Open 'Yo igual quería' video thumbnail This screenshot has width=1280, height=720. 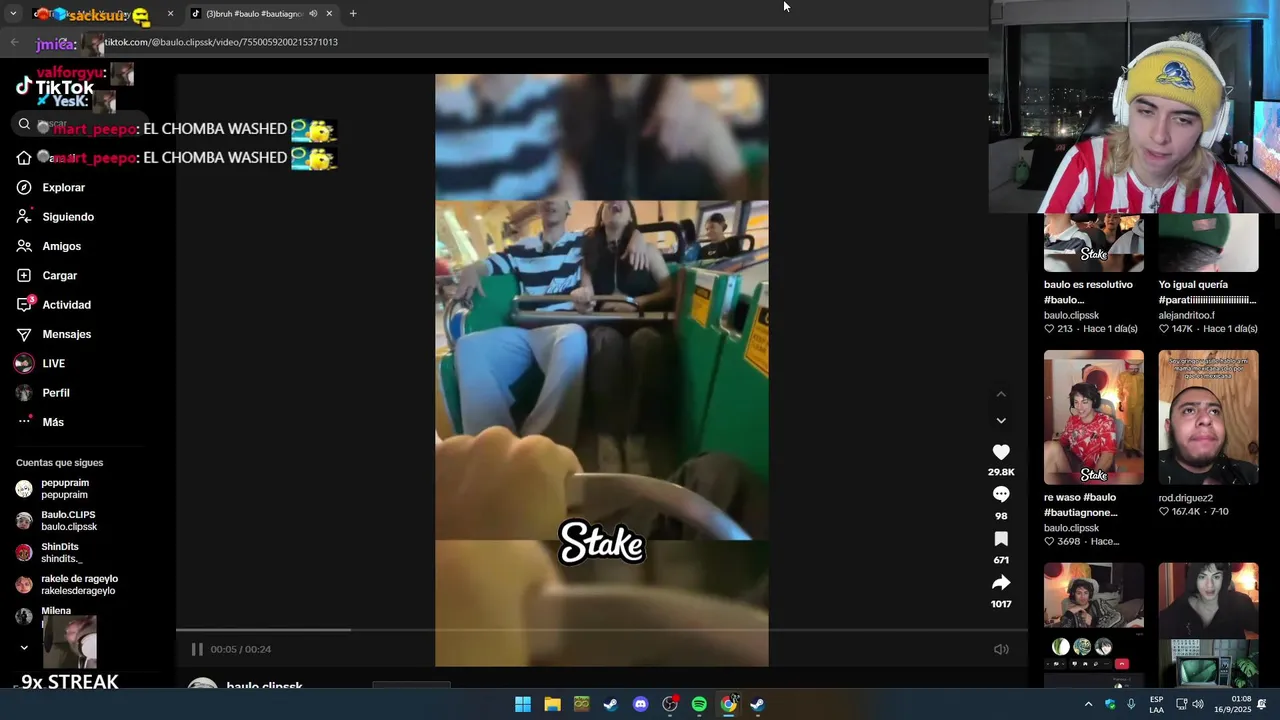(1208, 243)
